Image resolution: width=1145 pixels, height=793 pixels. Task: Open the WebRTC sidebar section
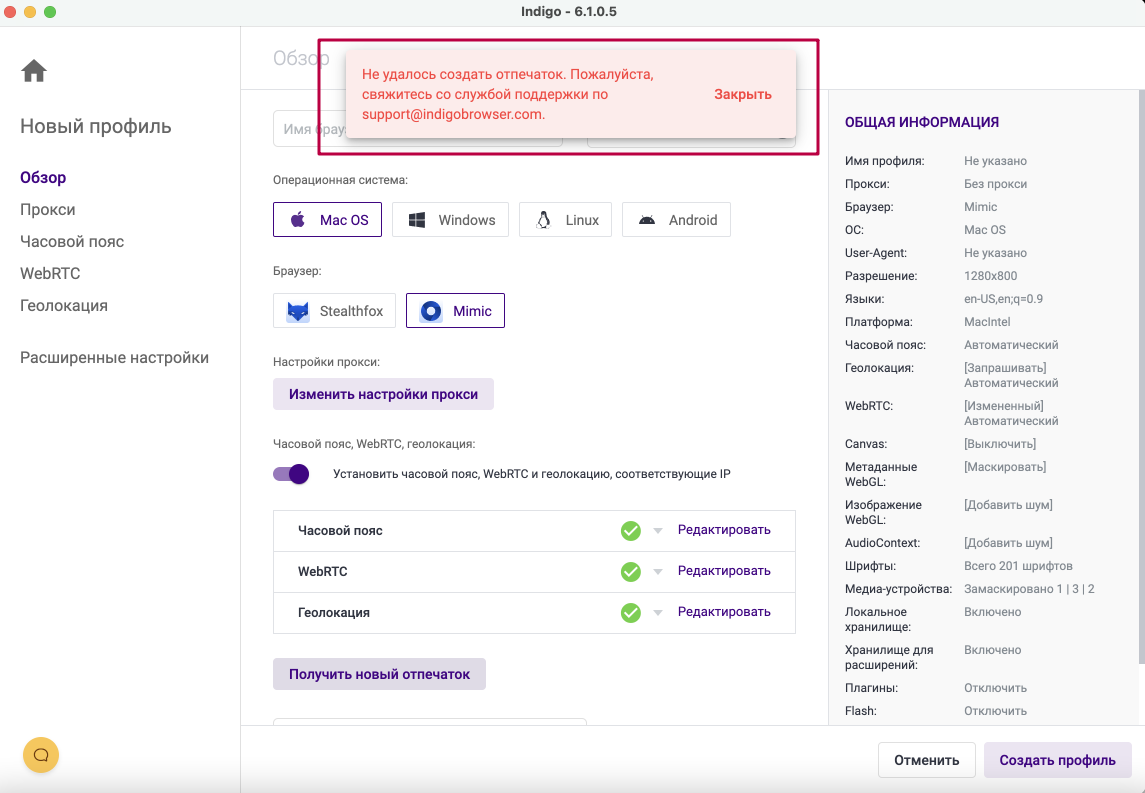[x=50, y=274]
